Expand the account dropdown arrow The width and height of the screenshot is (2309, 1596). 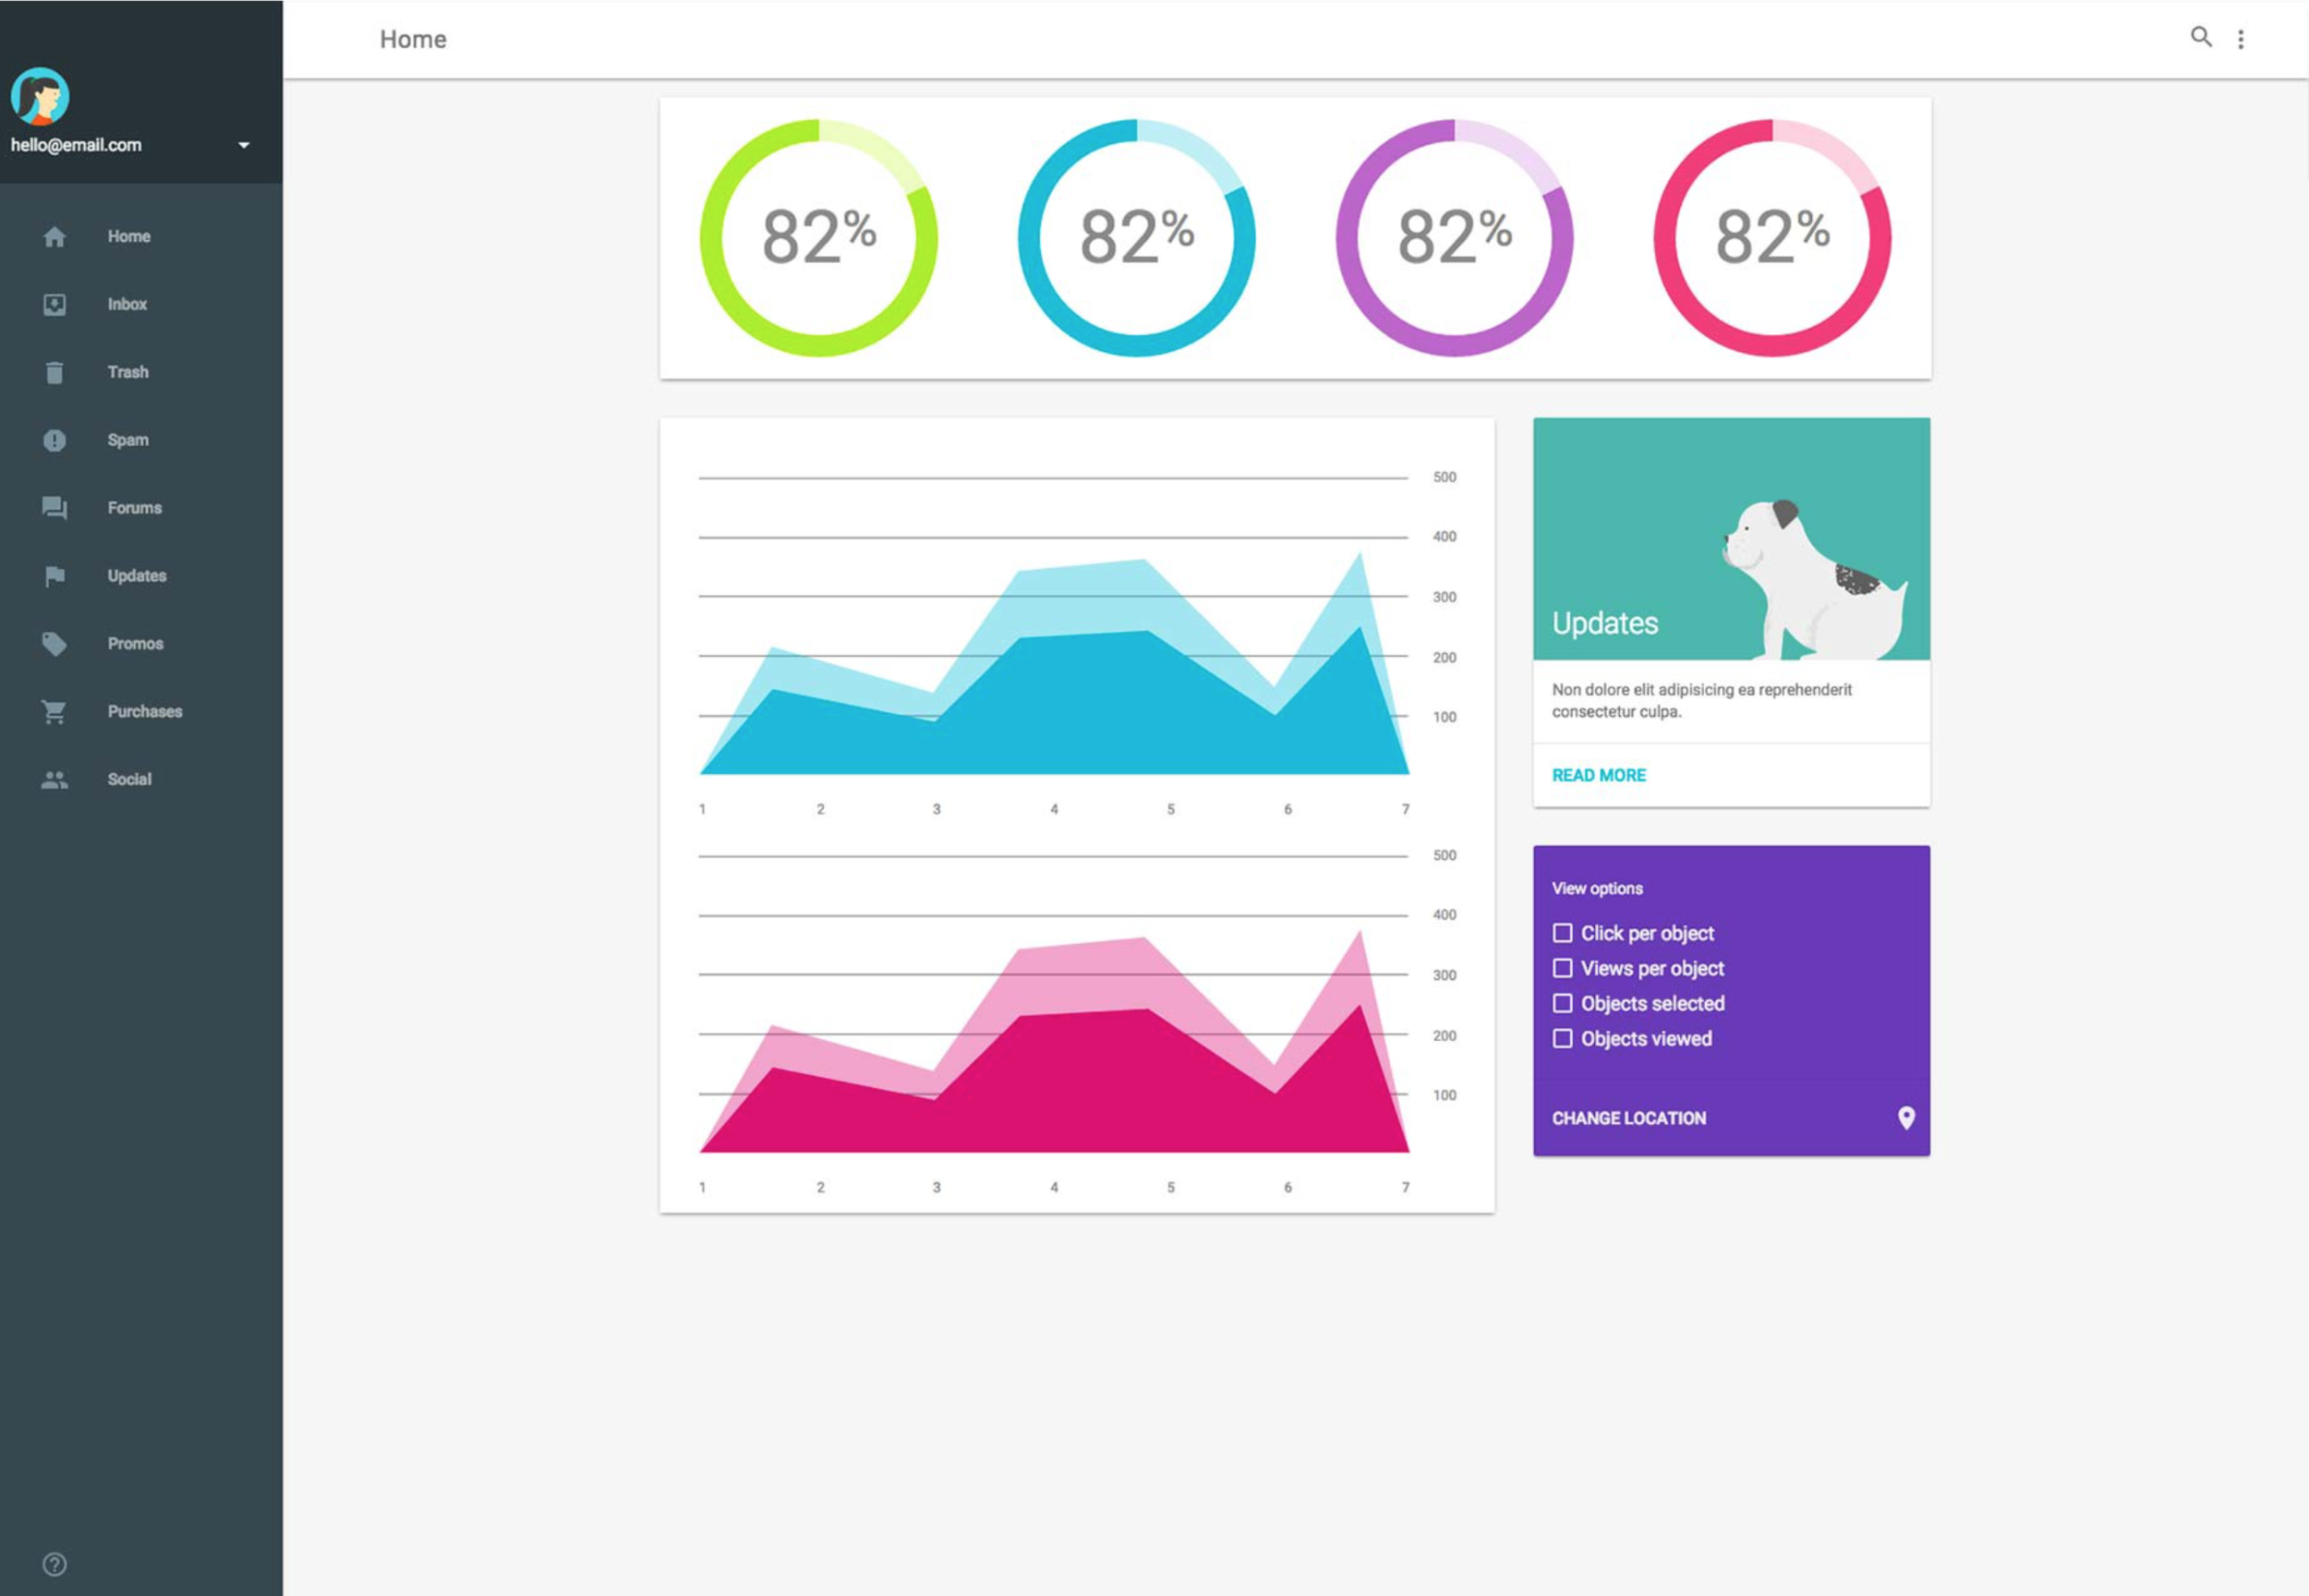[x=243, y=146]
